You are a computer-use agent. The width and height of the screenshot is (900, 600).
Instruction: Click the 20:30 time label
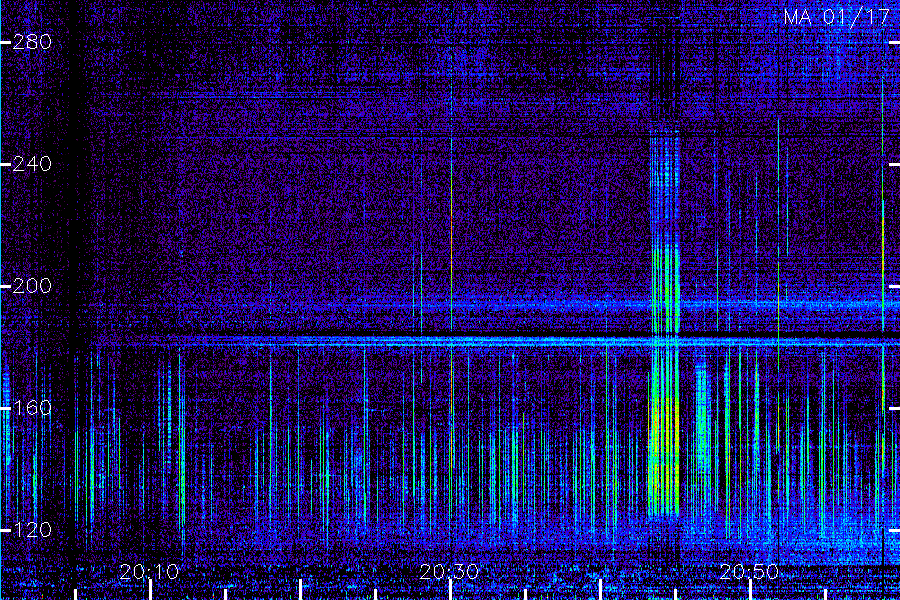(x=449, y=572)
